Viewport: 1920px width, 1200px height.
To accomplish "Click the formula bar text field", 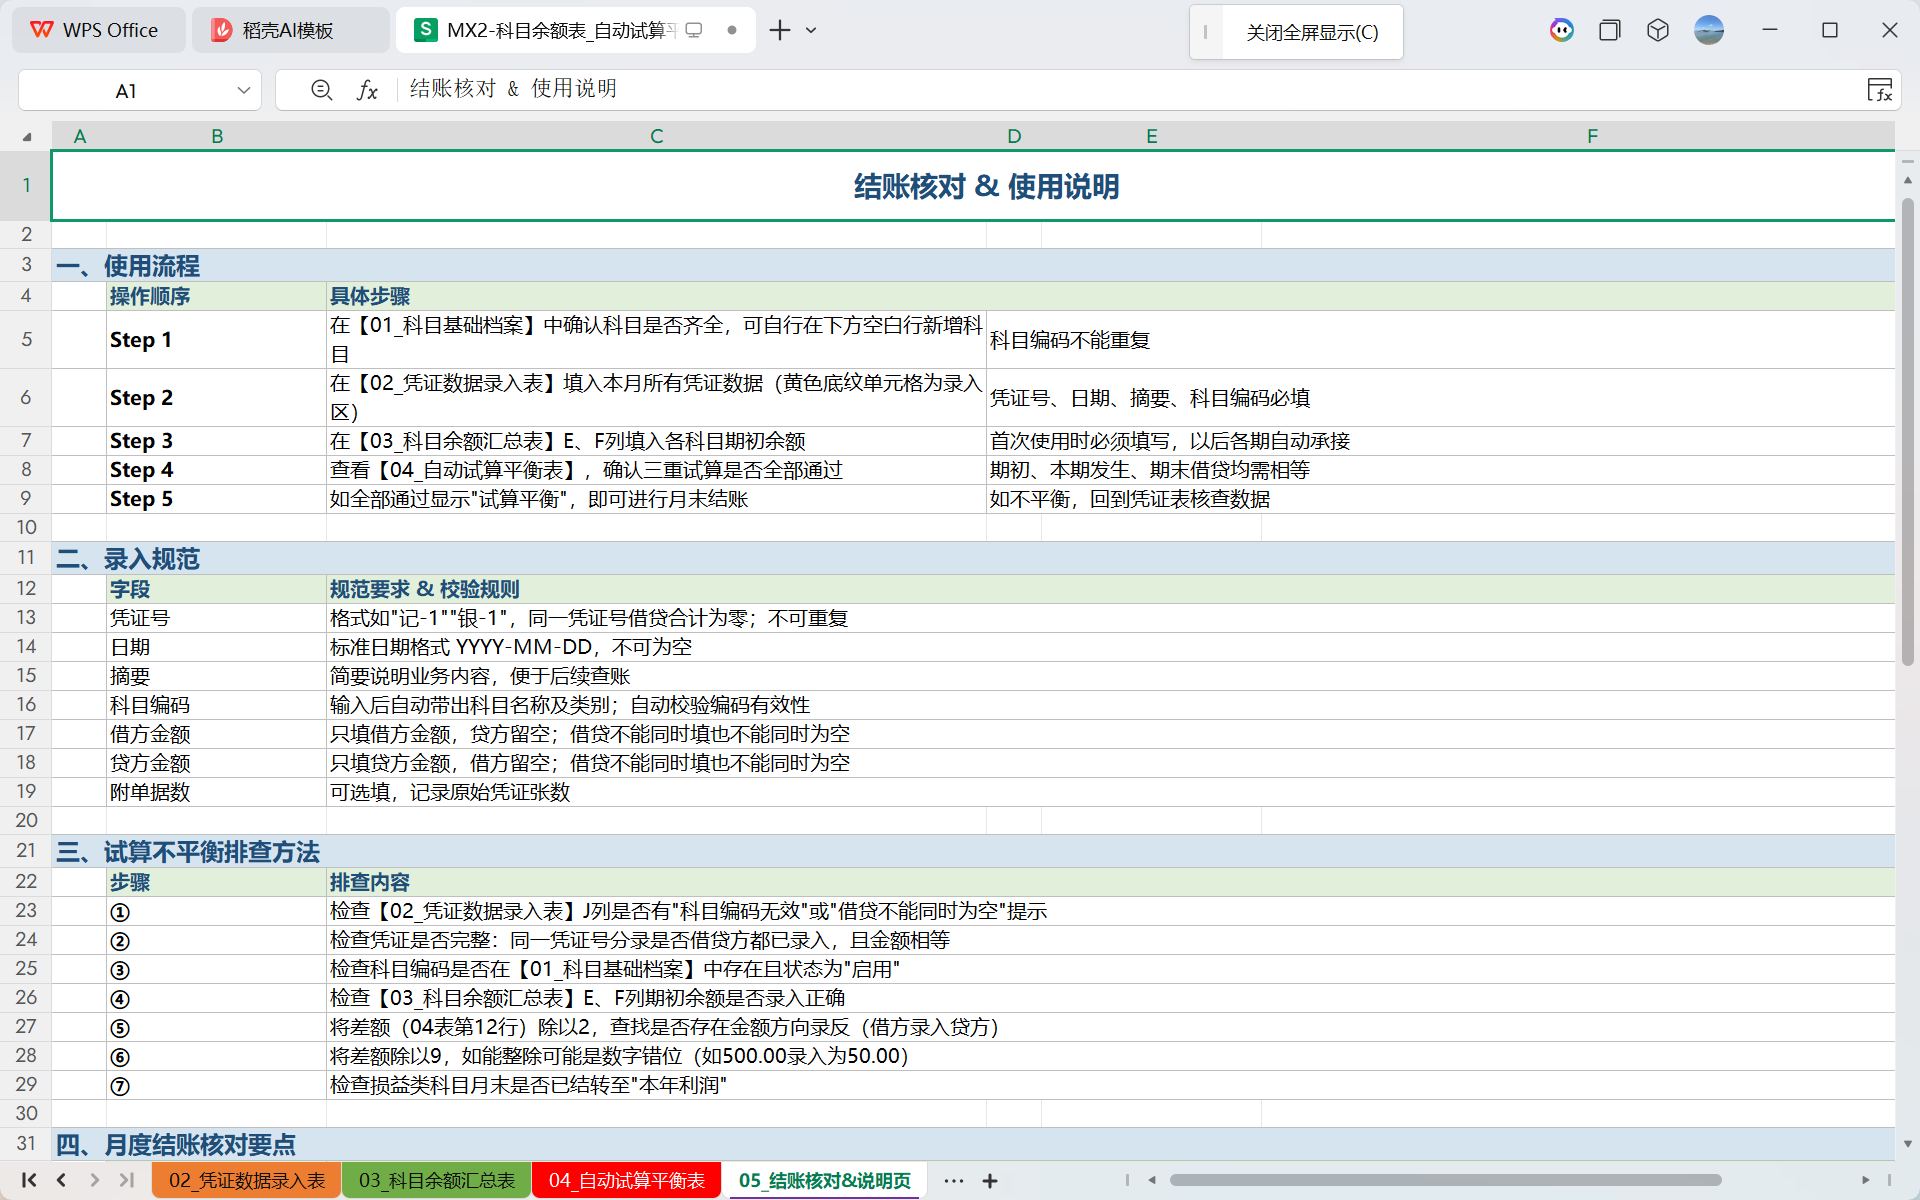I will tap(1130, 90).
